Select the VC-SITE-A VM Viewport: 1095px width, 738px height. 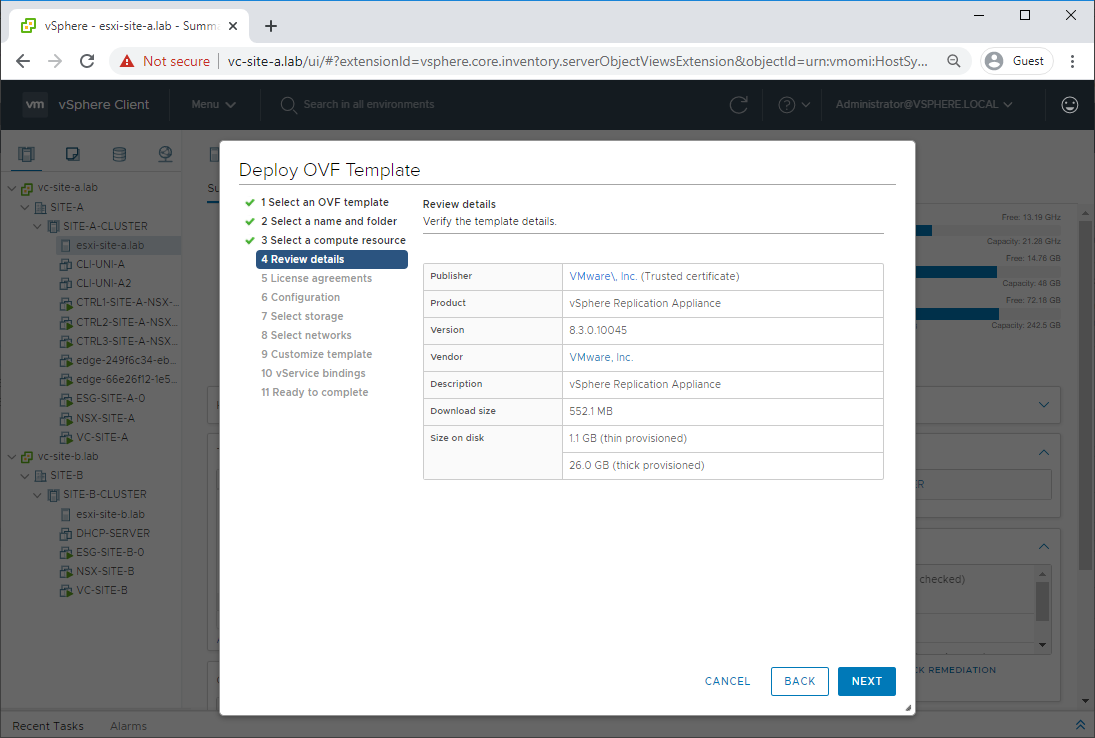tap(102, 437)
